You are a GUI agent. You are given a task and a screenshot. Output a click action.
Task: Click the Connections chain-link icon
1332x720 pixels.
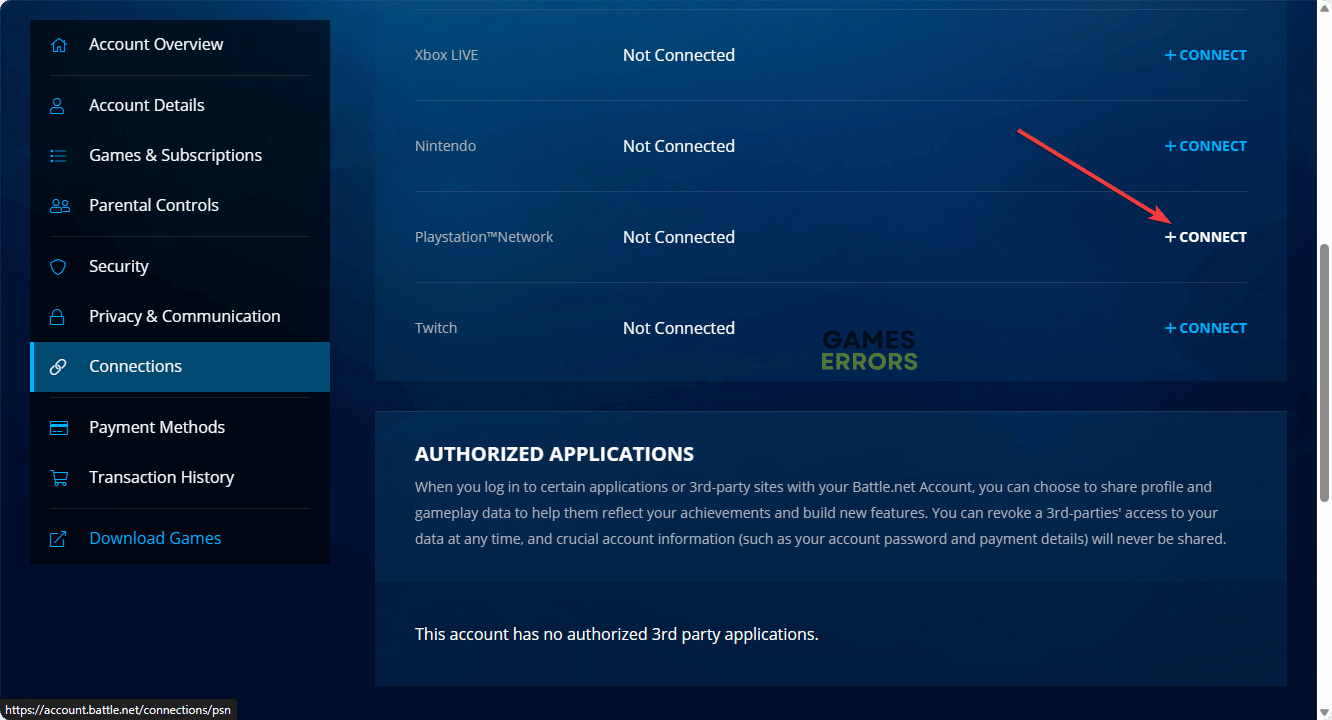pyautogui.click(x=58, y=367)
